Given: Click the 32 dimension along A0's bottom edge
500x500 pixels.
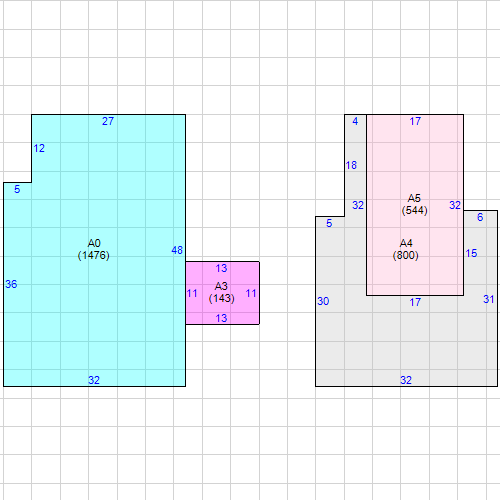Looking at the screenshot, I should click(94, 380).
